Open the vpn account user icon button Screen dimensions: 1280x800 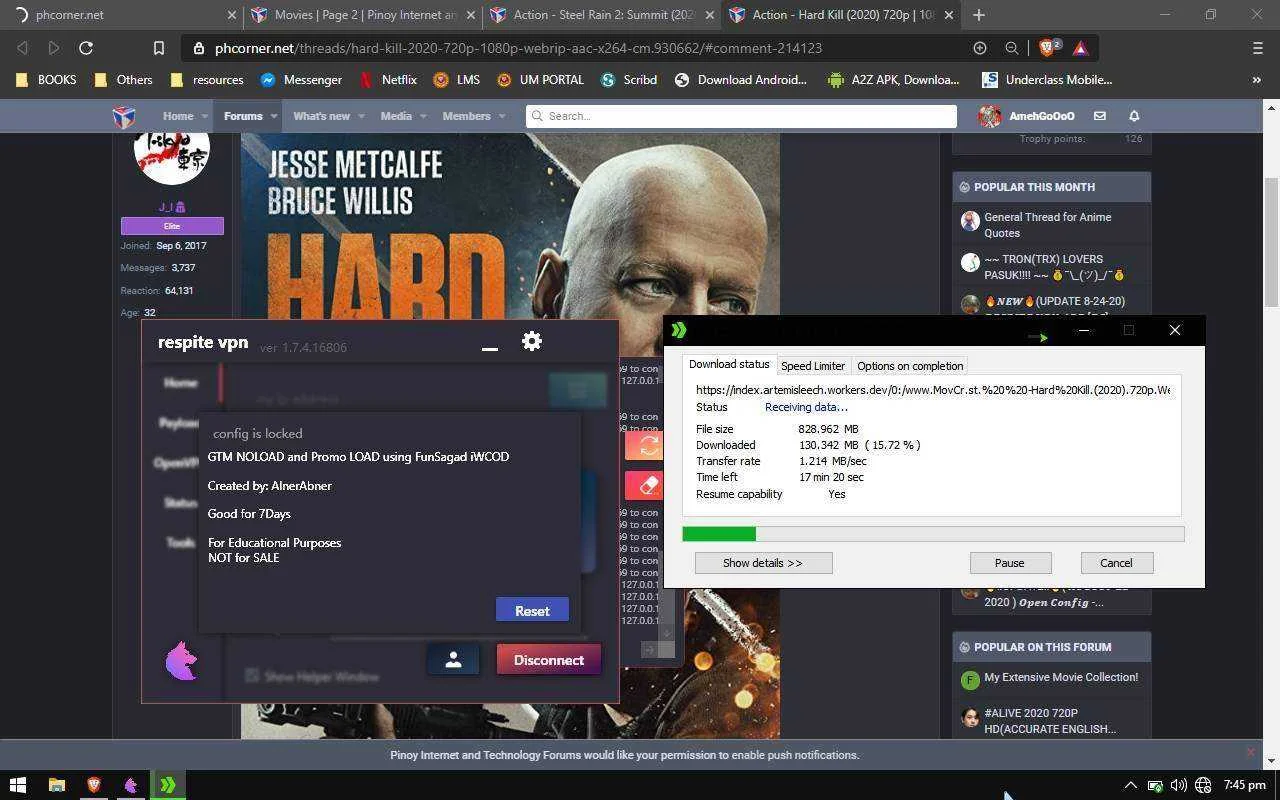453,660
